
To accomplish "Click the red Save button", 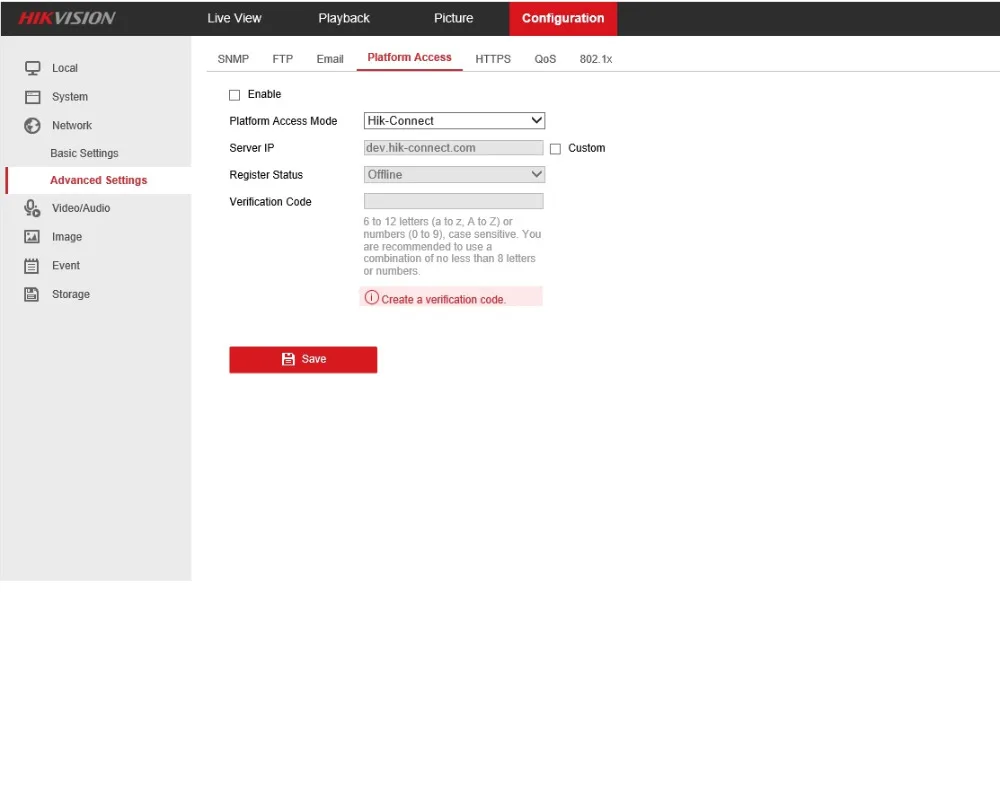I will point(304,360).
